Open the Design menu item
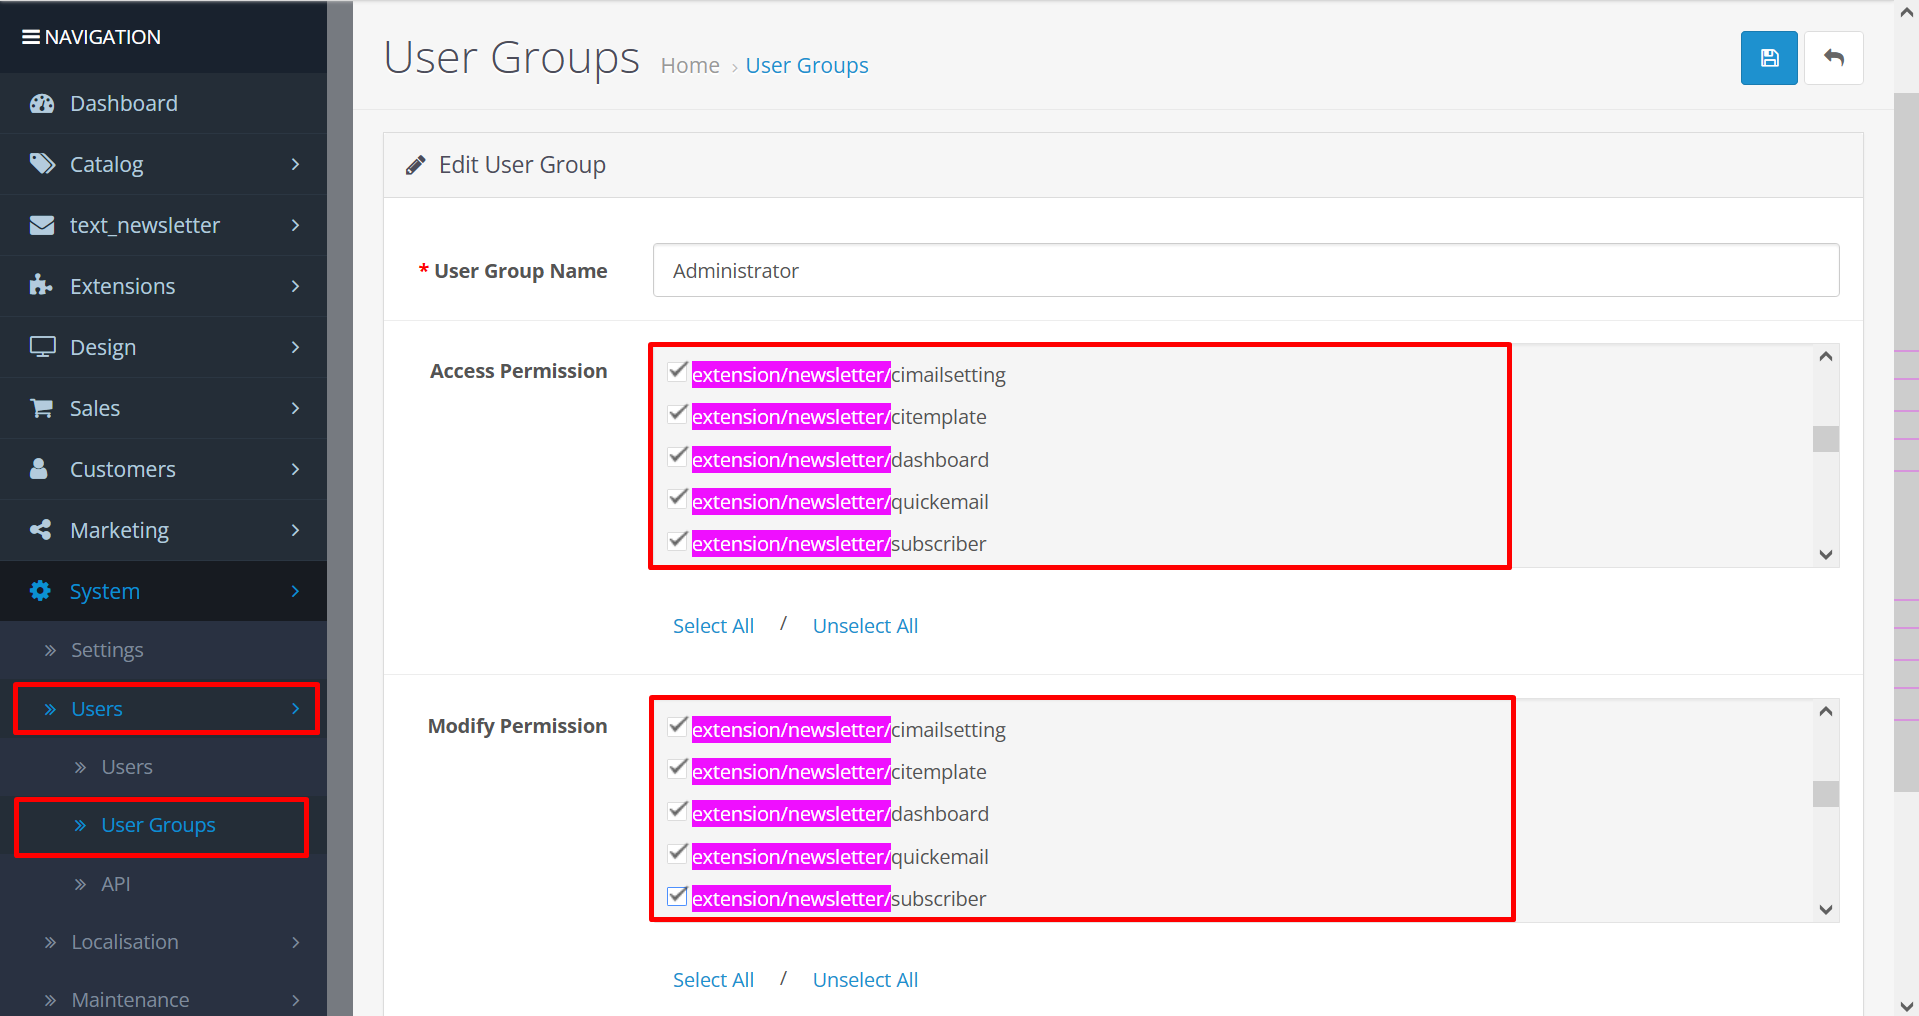Image resolution: width=1919 pixels, height=1016 pixels. point(103,347)
